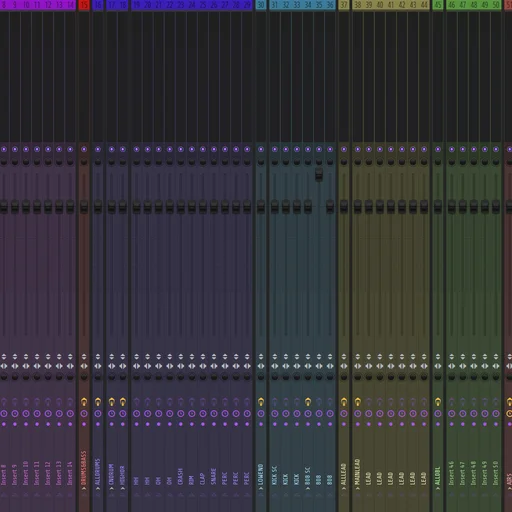Click the volume fader on MAINLEAD track

(x=358, y=206)
